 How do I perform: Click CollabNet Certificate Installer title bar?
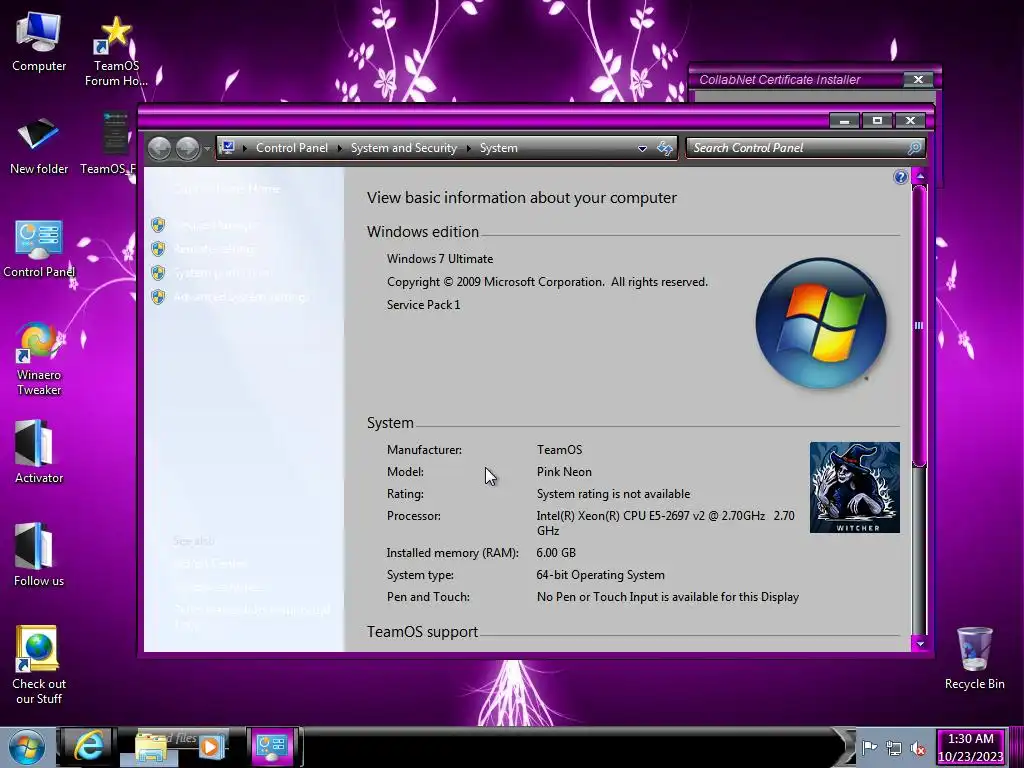[797, 80]
